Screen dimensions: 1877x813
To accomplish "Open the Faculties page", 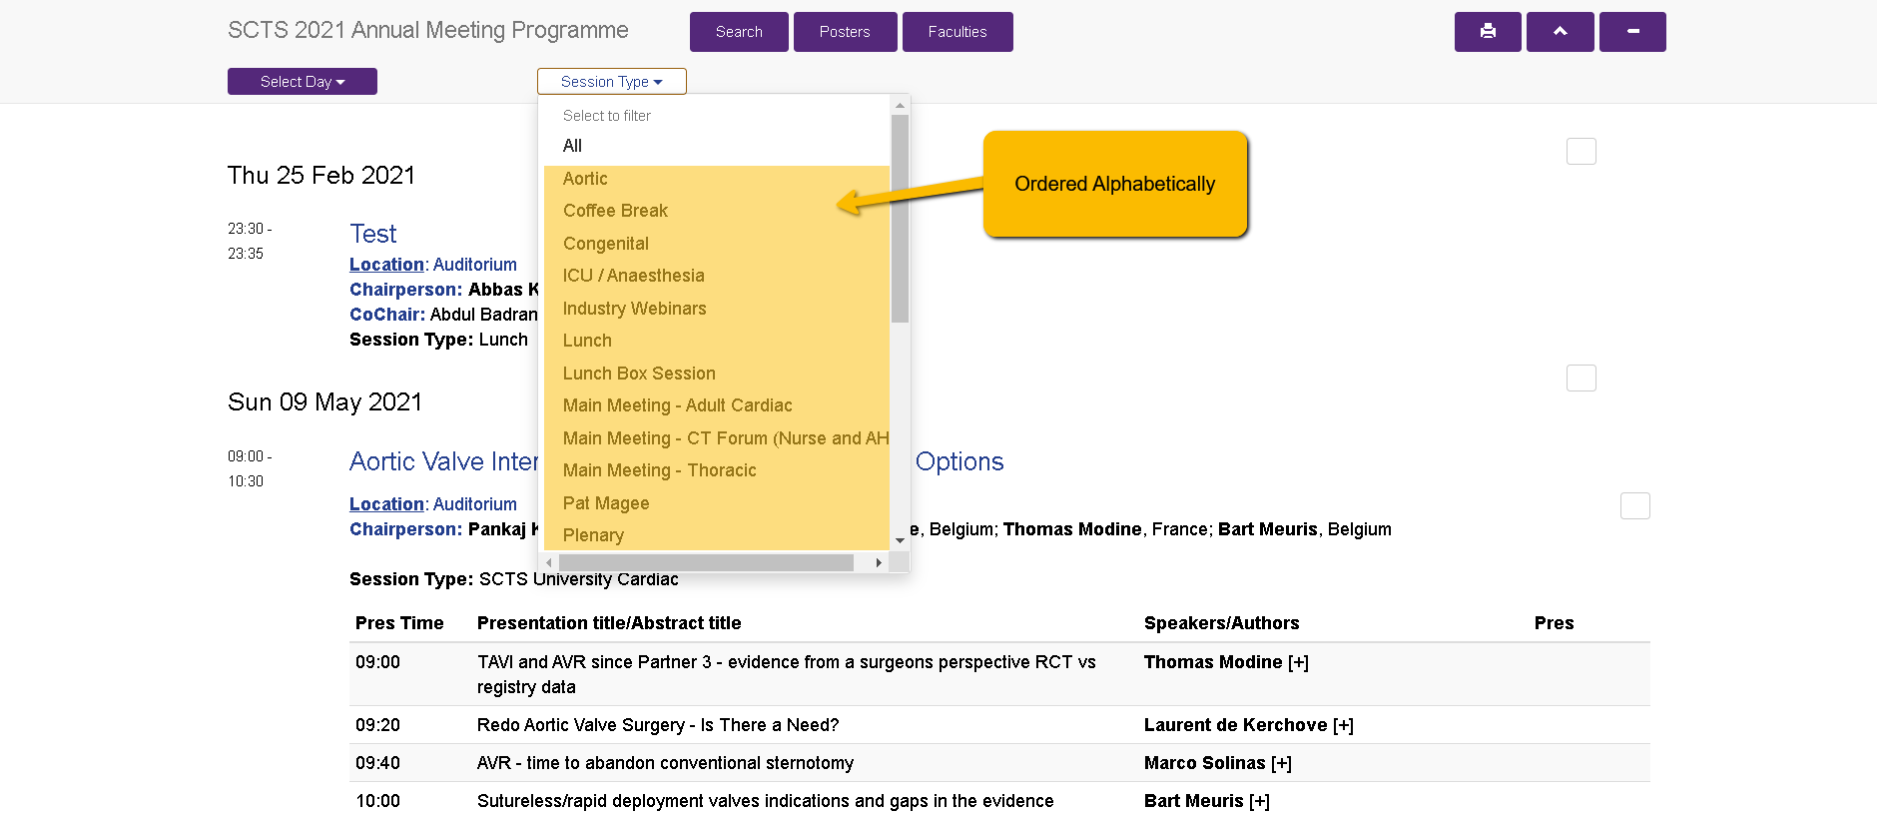I will pyautogui.click(x=957, y=31).
